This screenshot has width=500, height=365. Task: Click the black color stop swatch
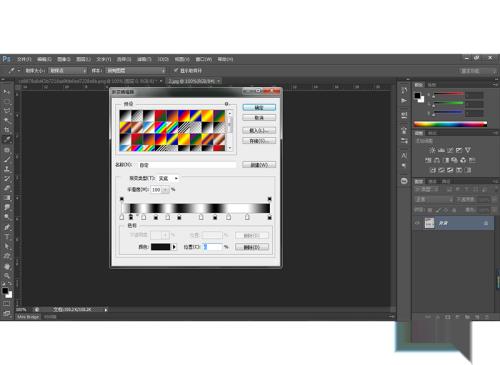click(161, 247)
